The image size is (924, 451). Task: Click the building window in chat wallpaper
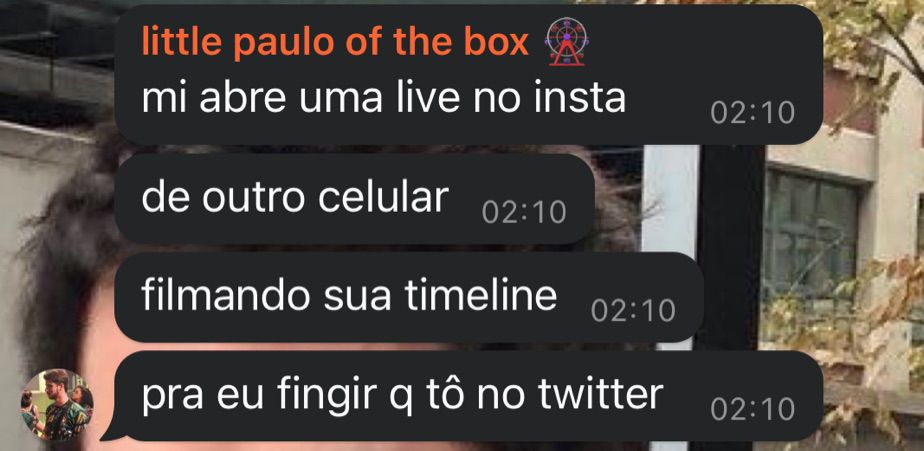pos(811,235)
